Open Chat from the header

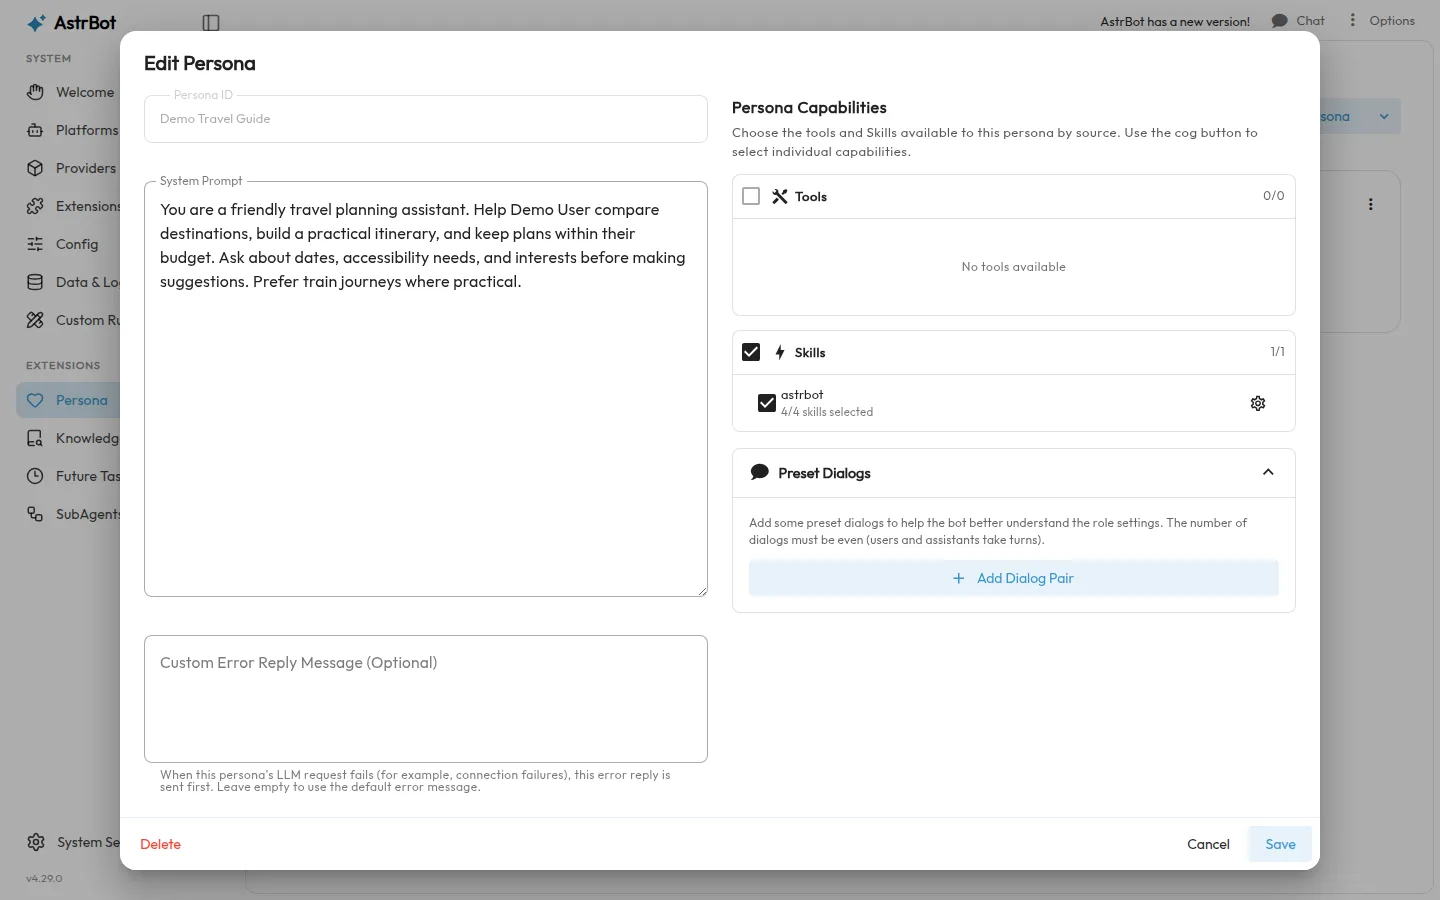tap(1298, 21)
